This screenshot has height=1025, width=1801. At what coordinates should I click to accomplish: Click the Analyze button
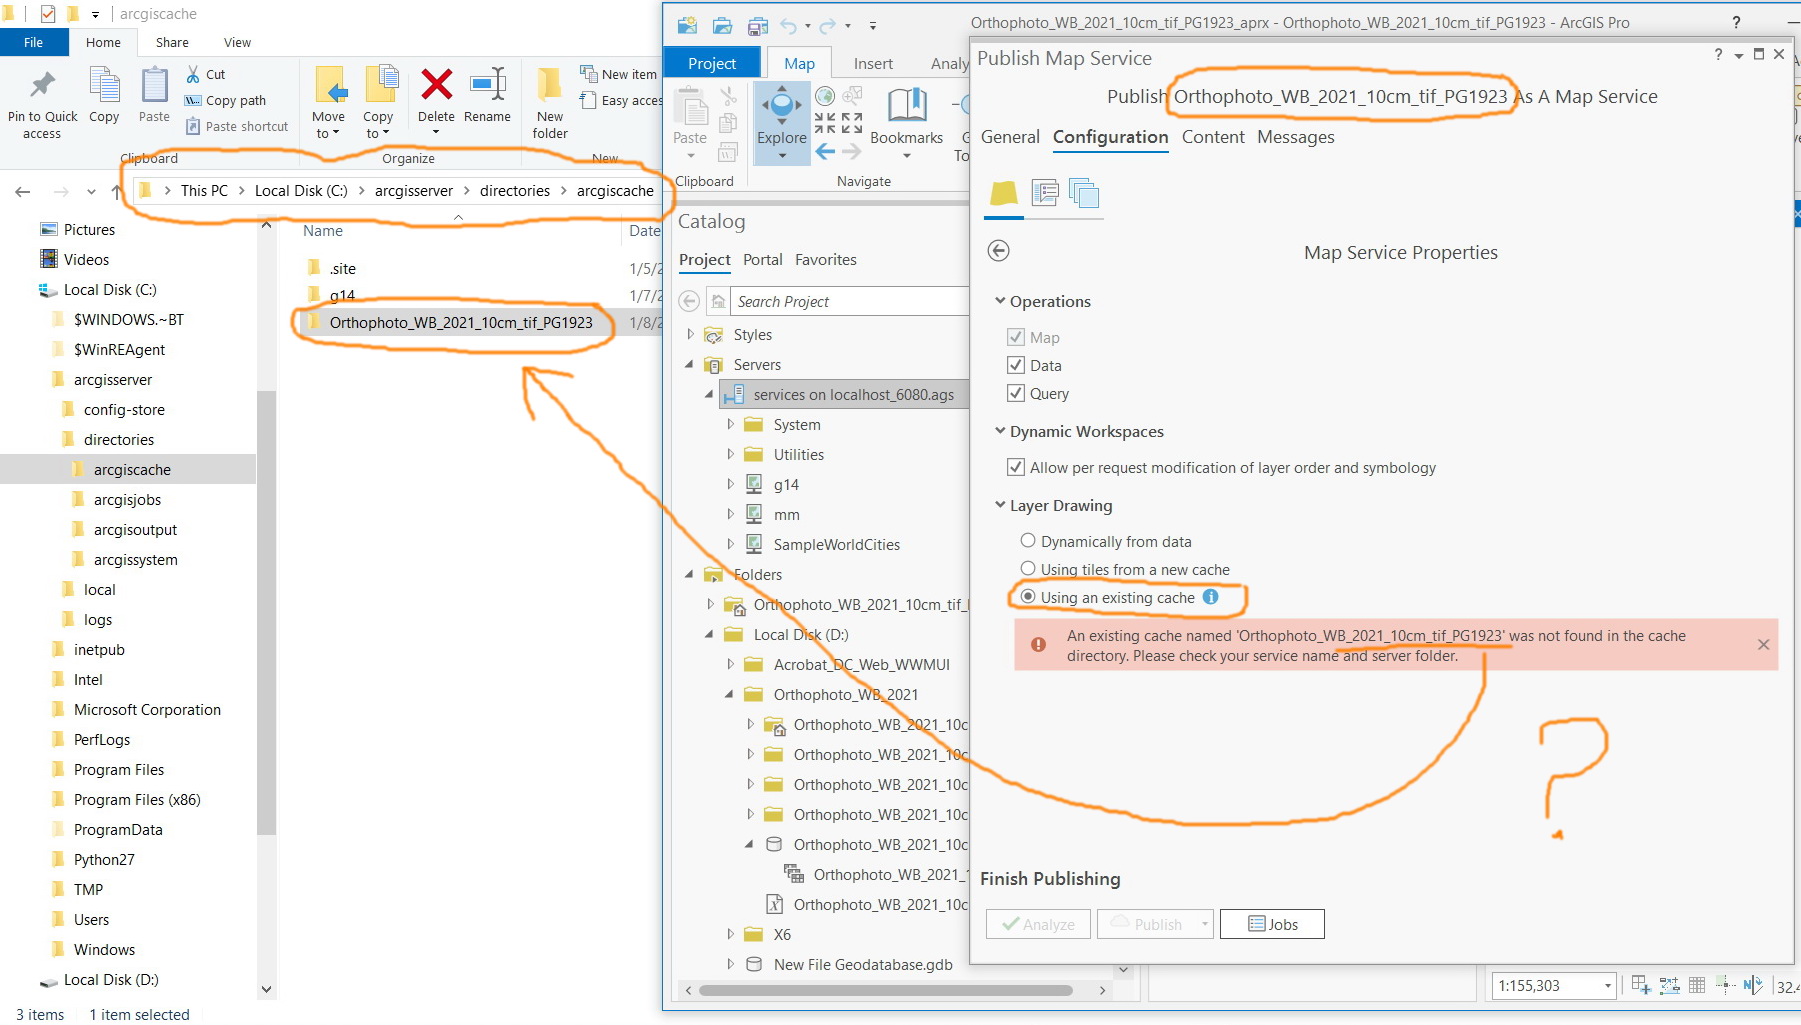1037,923
